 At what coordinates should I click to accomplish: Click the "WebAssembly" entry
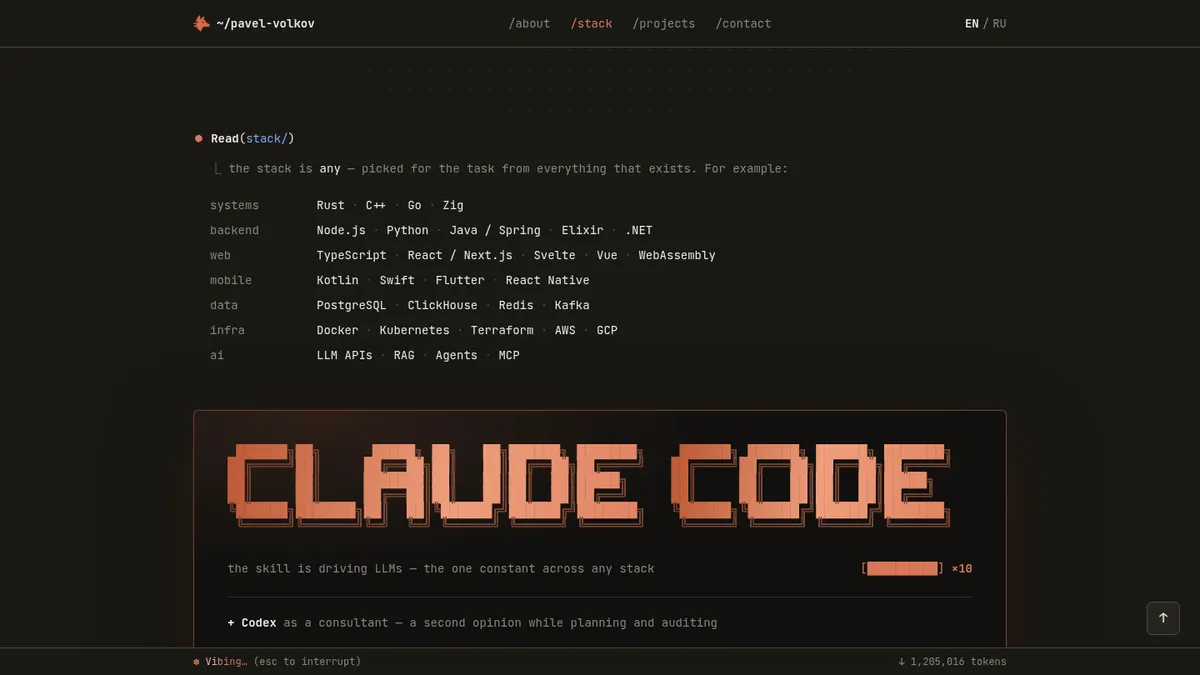[677, 255]
